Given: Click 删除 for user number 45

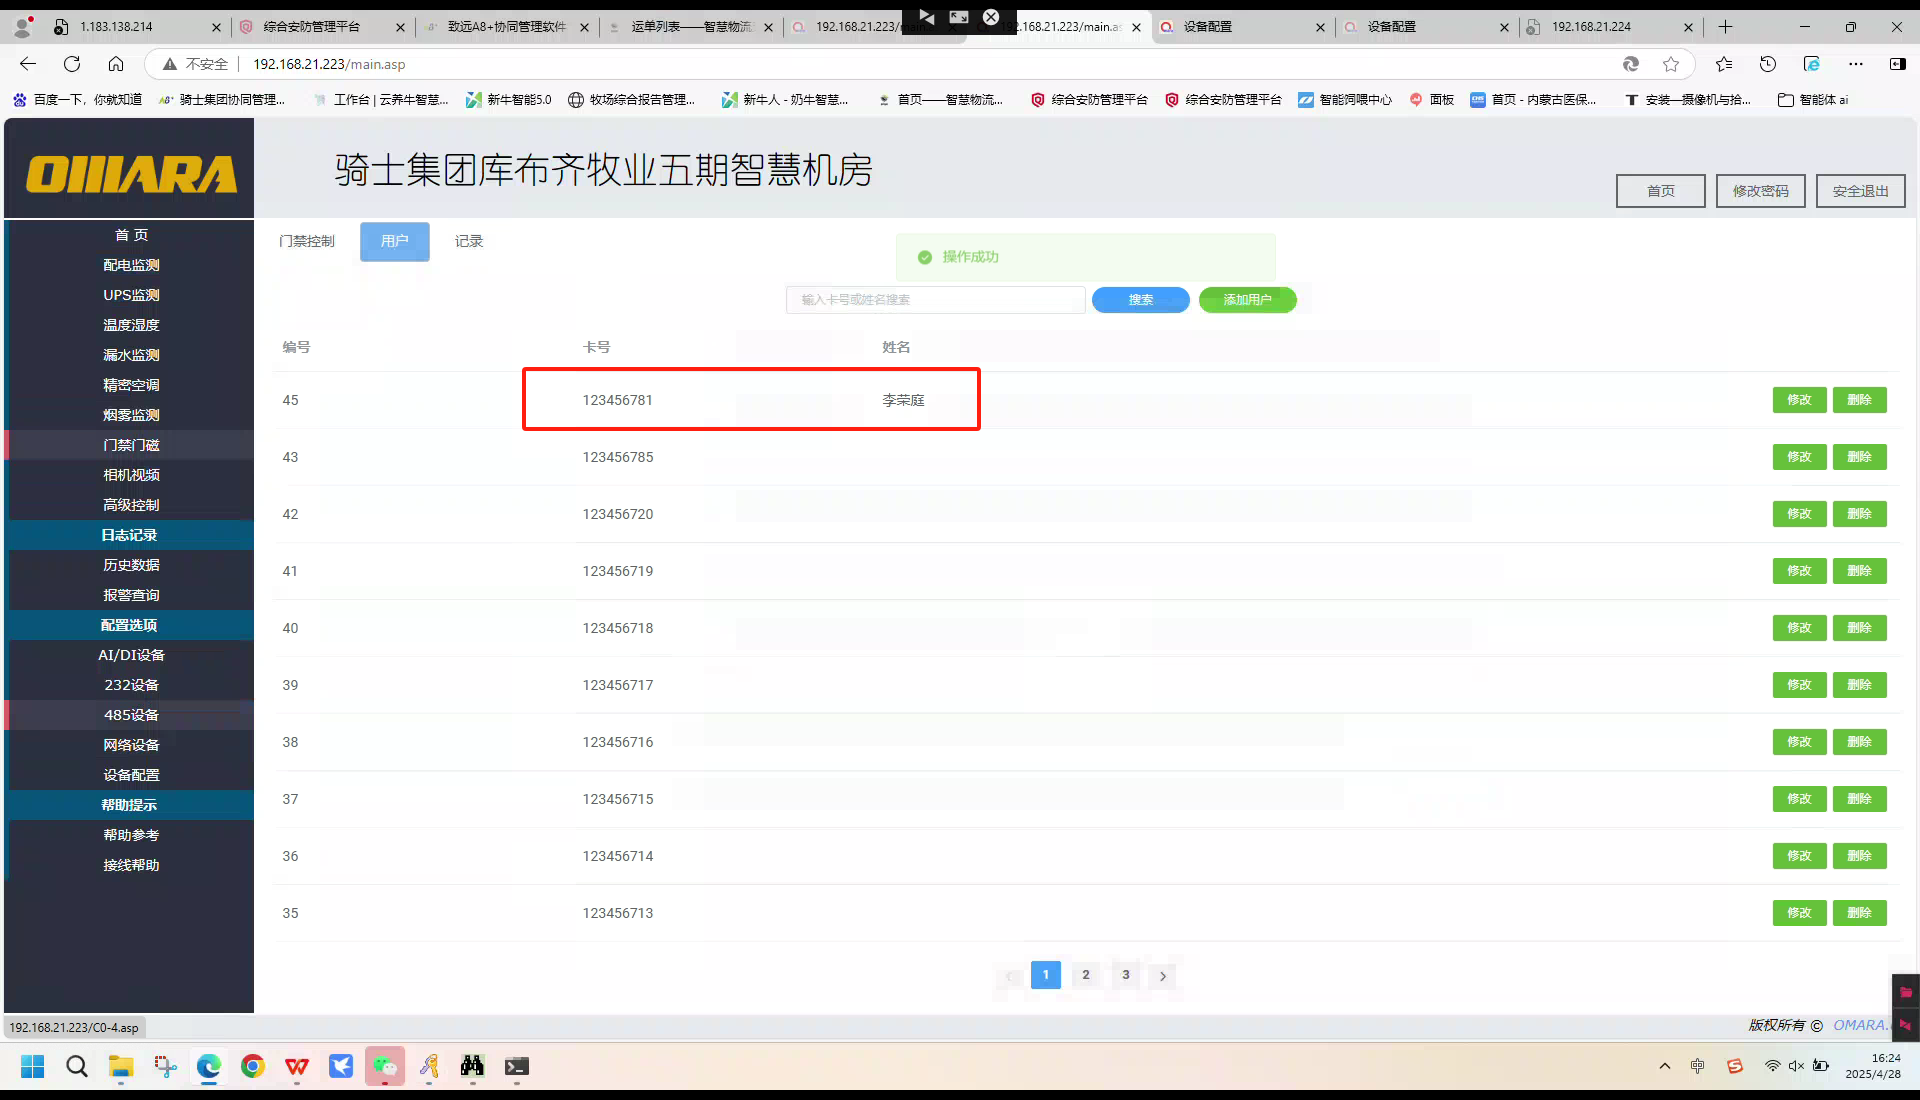Looking at the screenshot, I should 1859,400.
